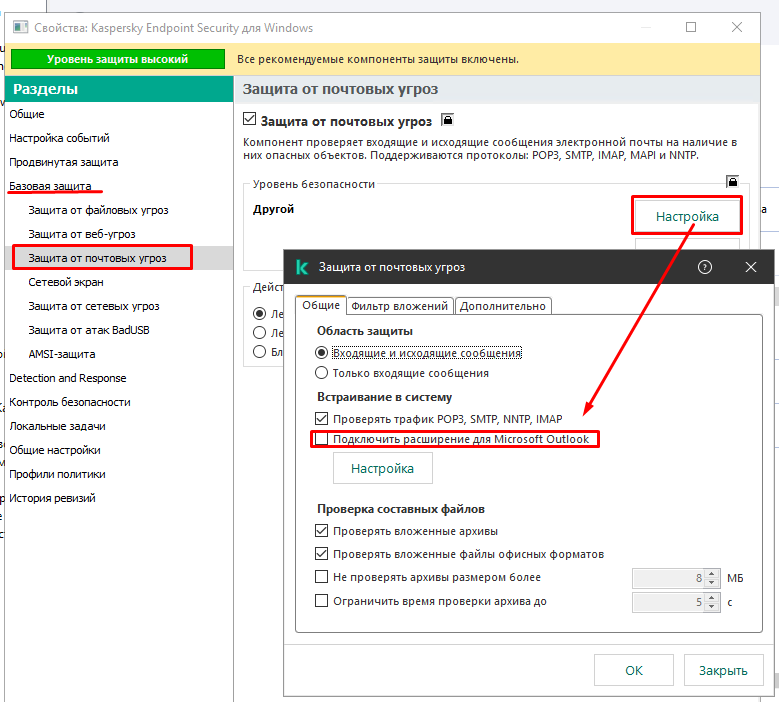Maximize the Свойства Kaspersky window
The height and width of the screenshot is (702, 779).
pyautogui.click(x=691, y=27)
